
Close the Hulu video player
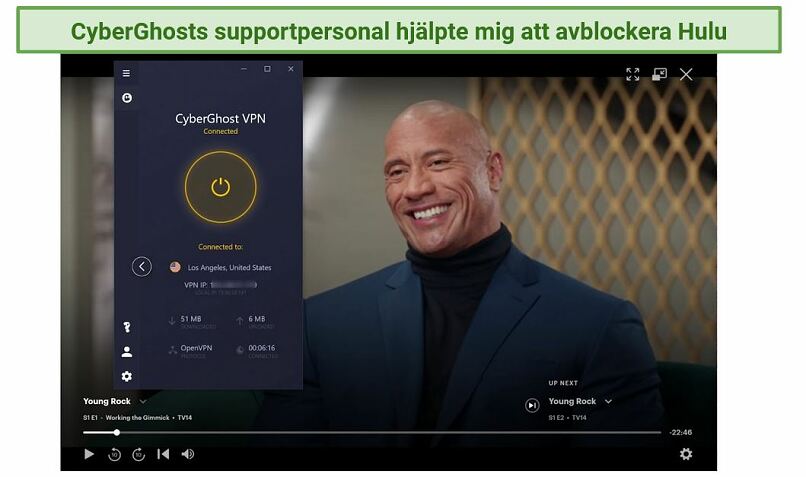point(686,74)
